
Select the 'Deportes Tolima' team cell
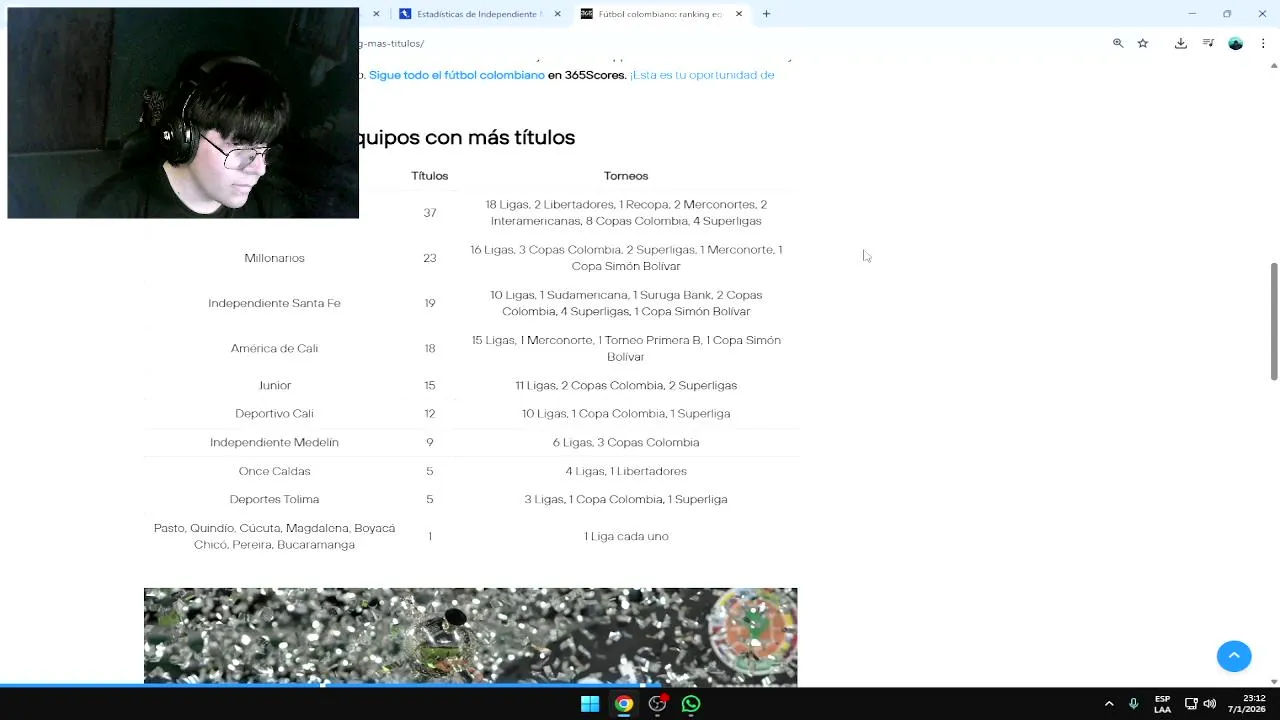[274, 499]
